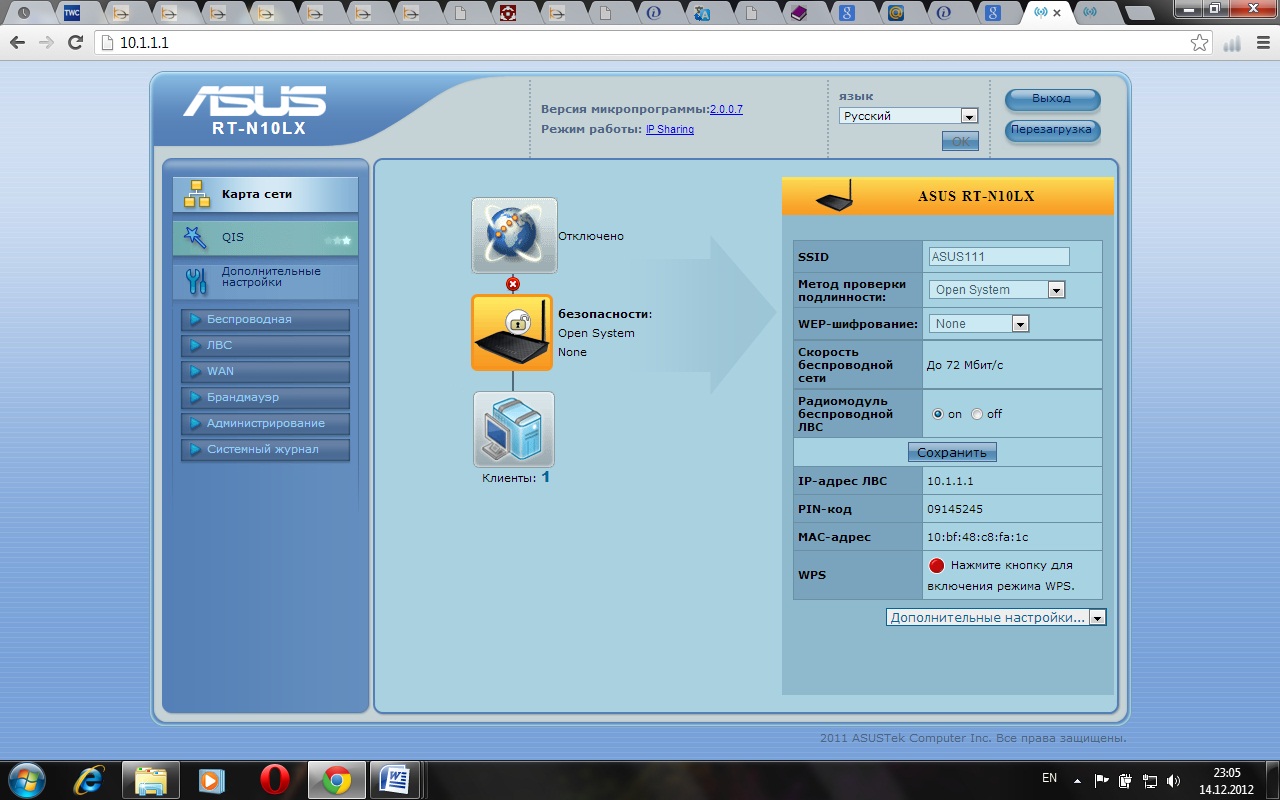Open the QIS quick setup item
Screen dimensions: 1280x800
(265, 238)
